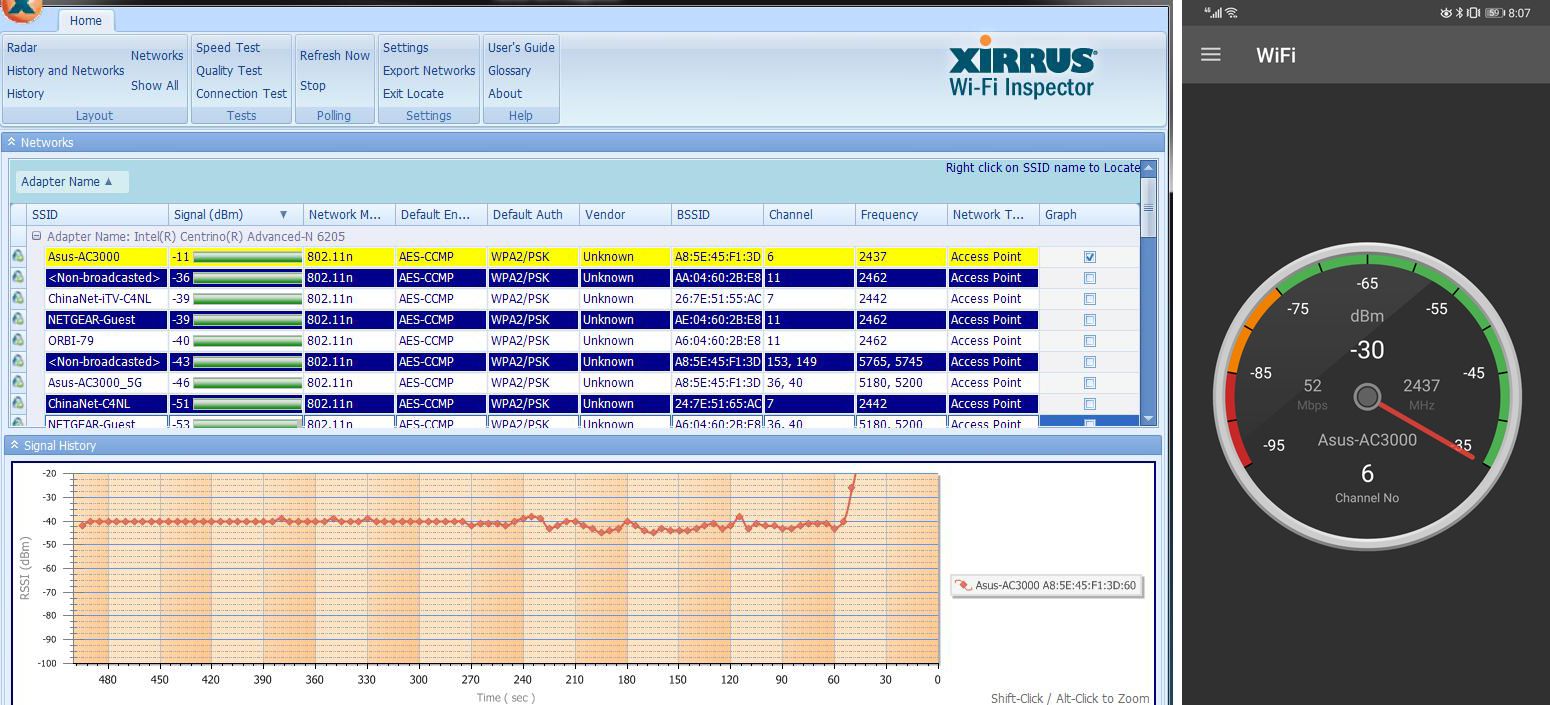
Task: Click the network icon for NETGEAR-Guest at -39 dBm
Action: 18,320
